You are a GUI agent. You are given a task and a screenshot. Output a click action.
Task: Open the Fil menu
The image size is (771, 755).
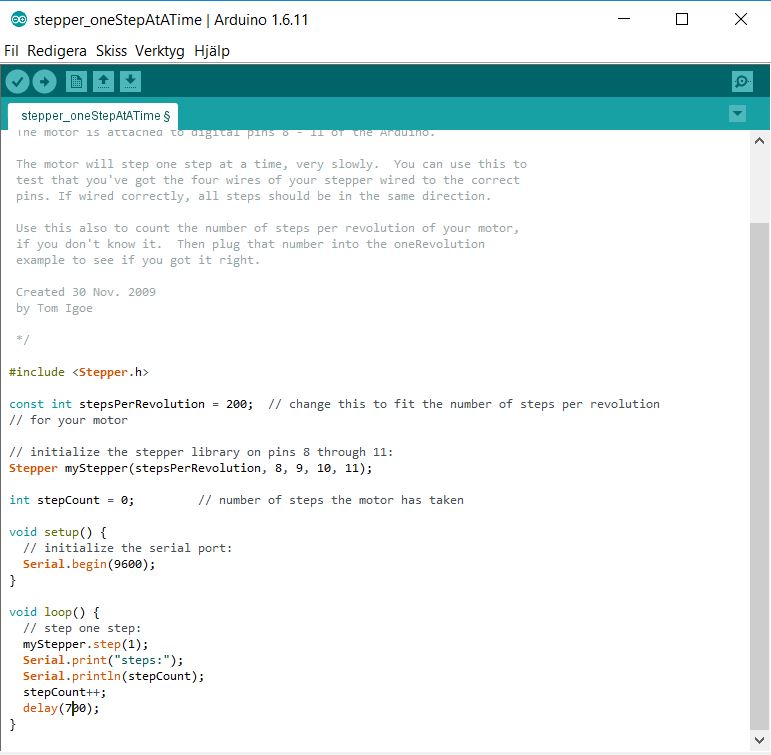[x=11, y=51]
